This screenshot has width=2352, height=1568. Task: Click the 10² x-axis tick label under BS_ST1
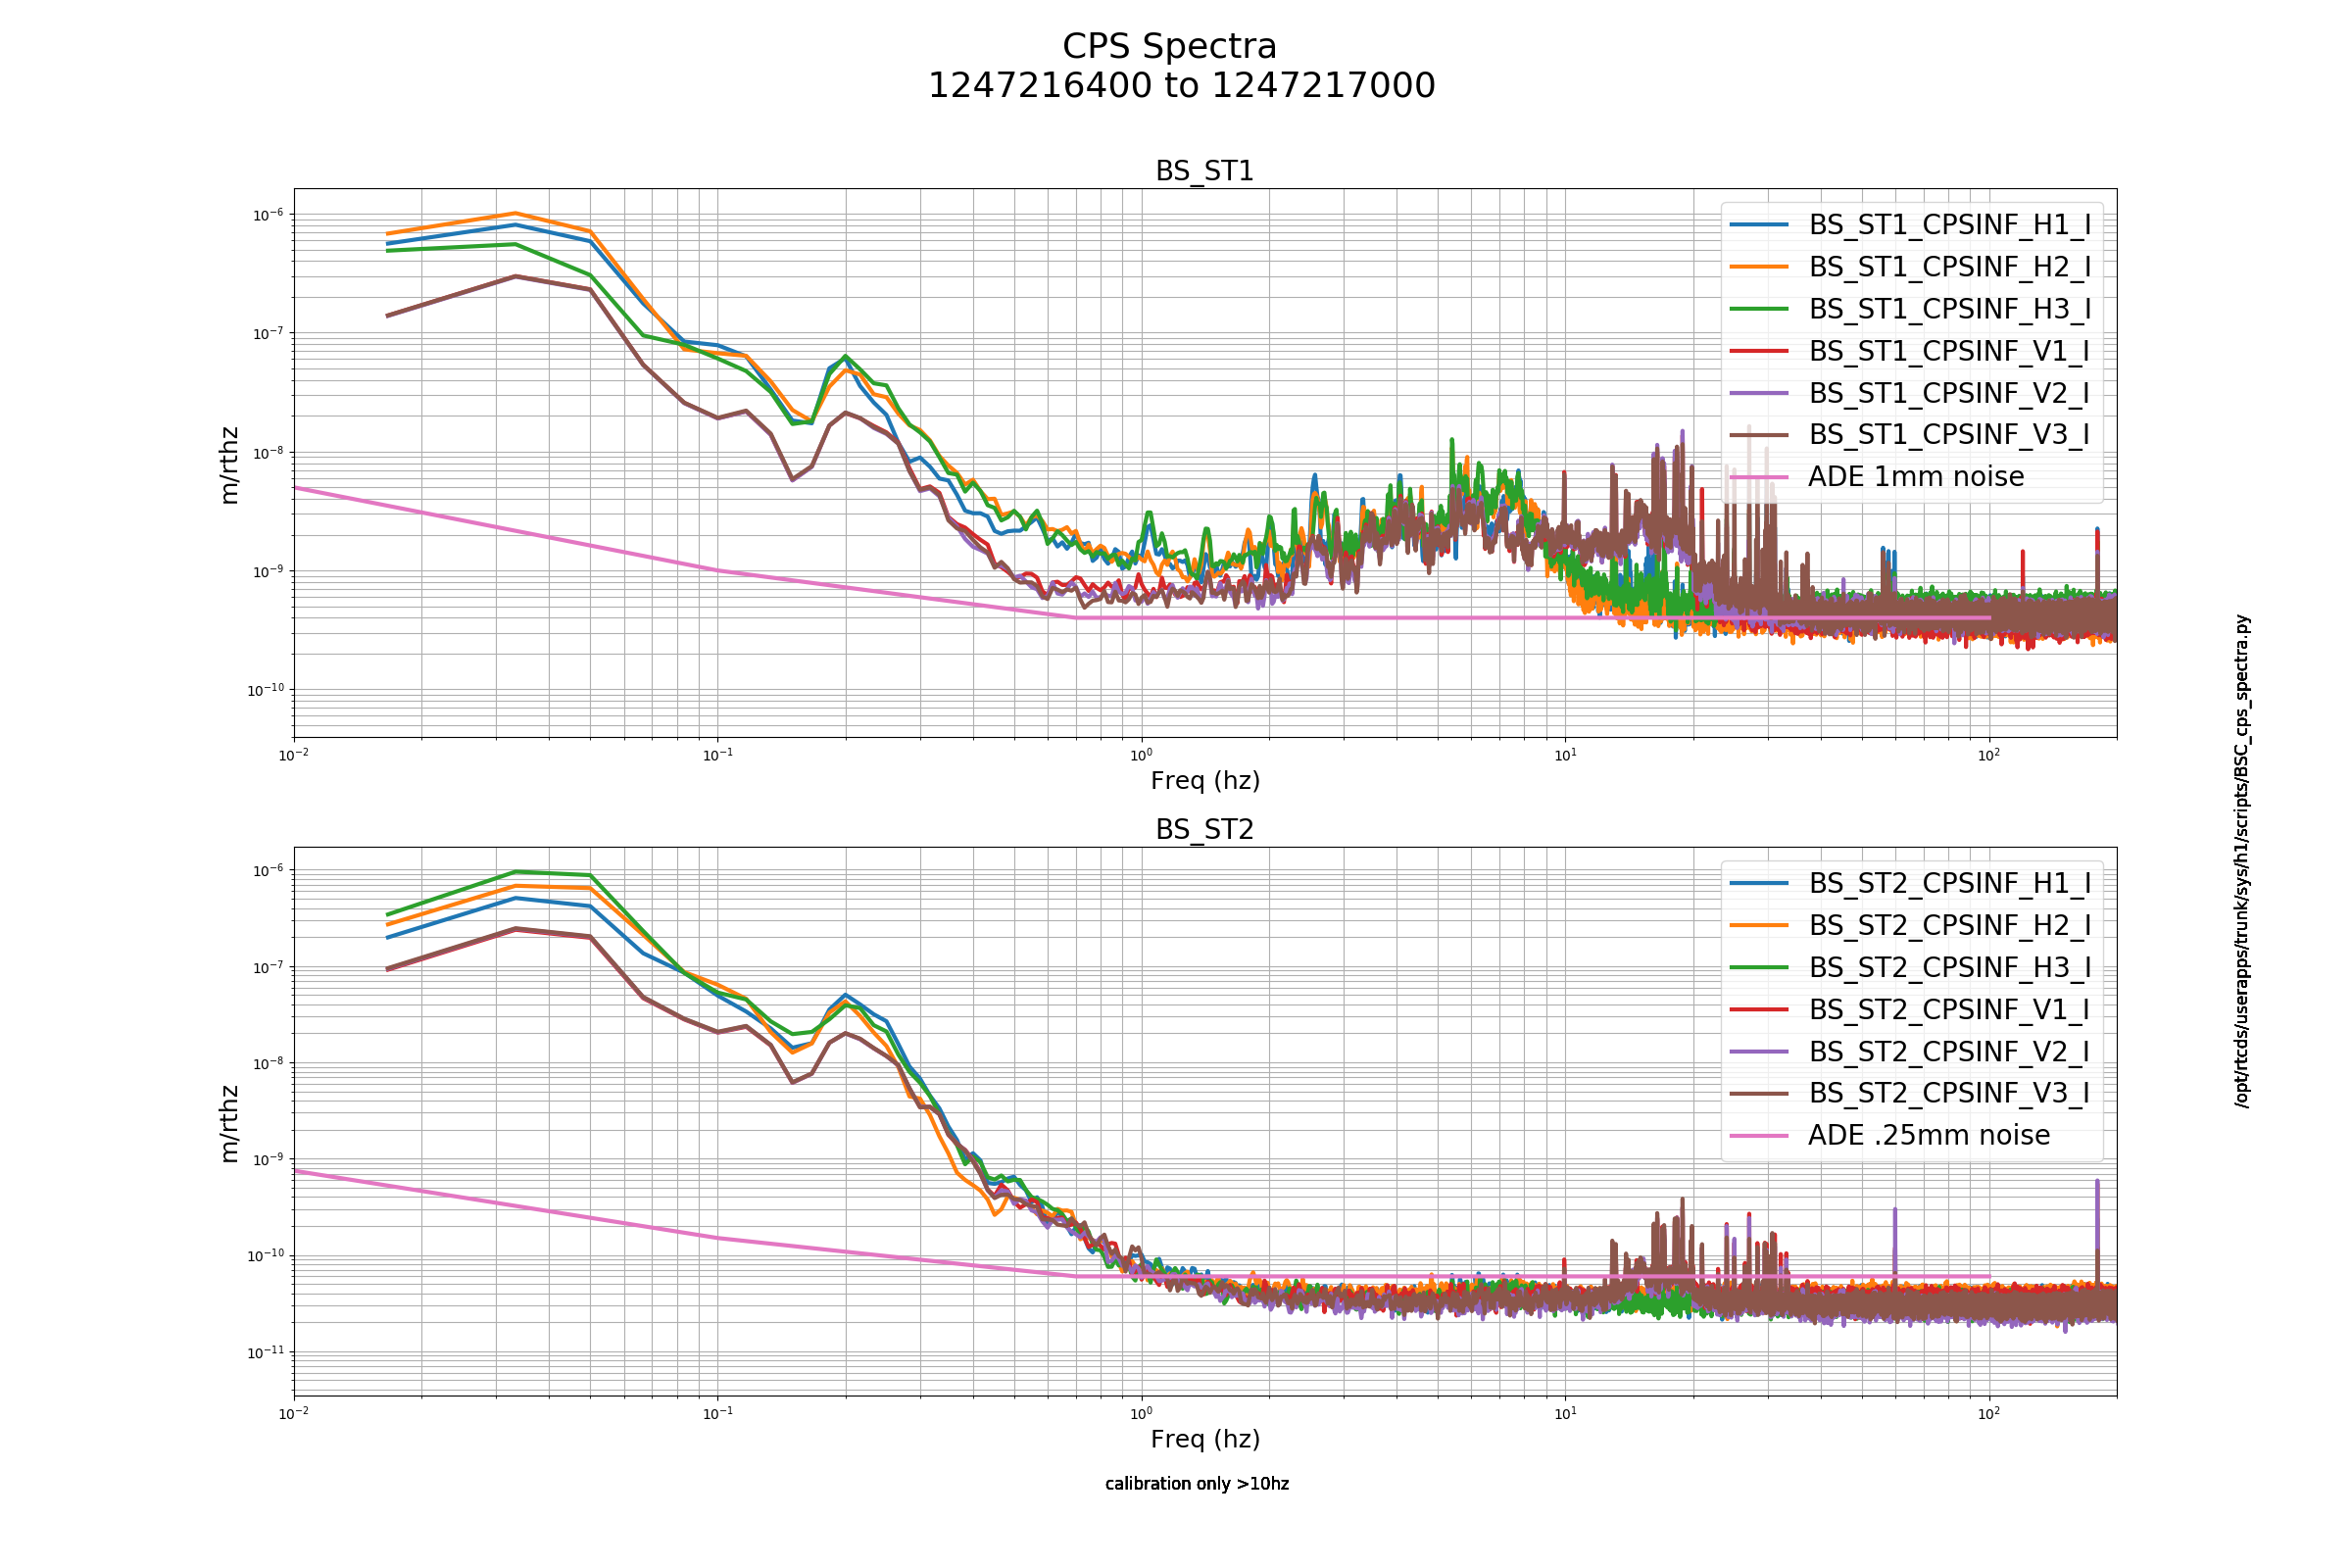tap(1989, 755)
